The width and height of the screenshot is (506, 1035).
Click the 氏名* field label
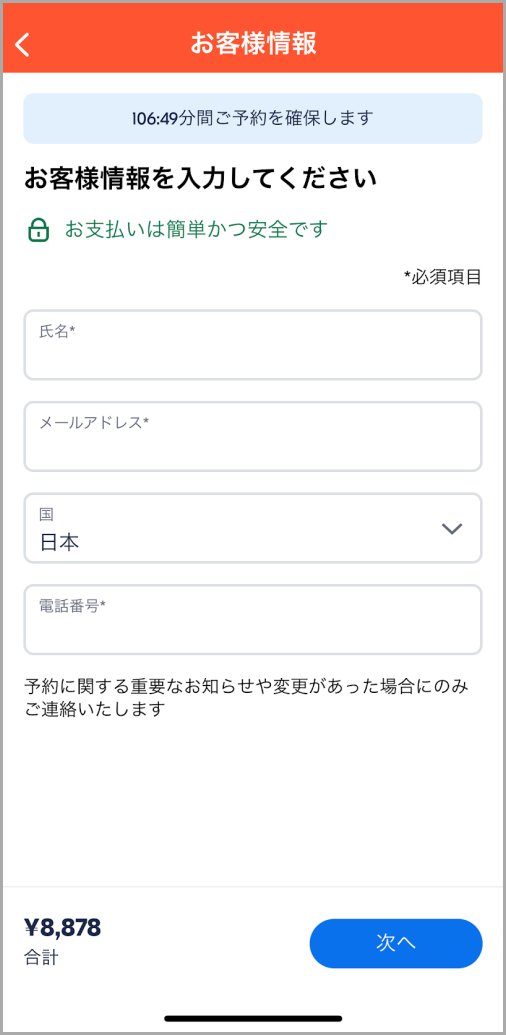pos(57,332)
